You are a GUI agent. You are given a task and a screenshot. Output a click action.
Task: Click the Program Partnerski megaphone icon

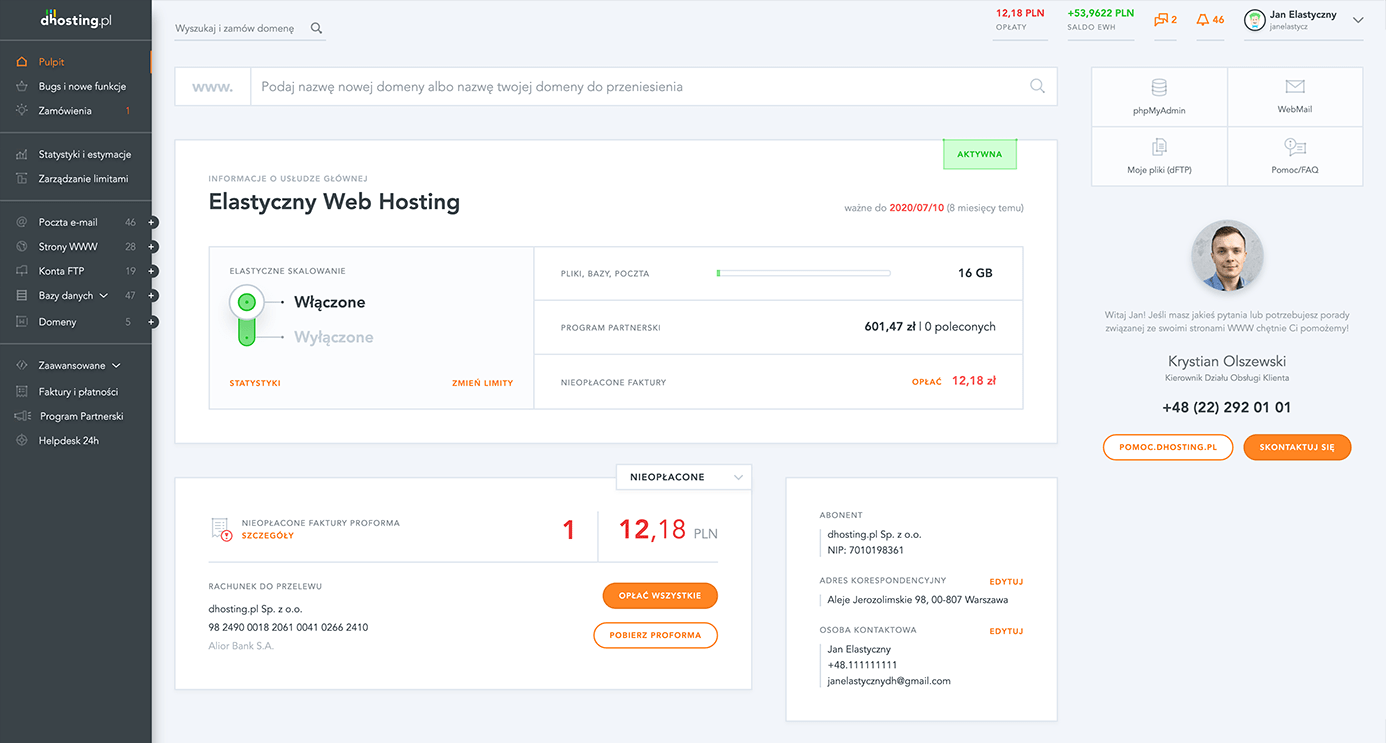pos(22,416)
